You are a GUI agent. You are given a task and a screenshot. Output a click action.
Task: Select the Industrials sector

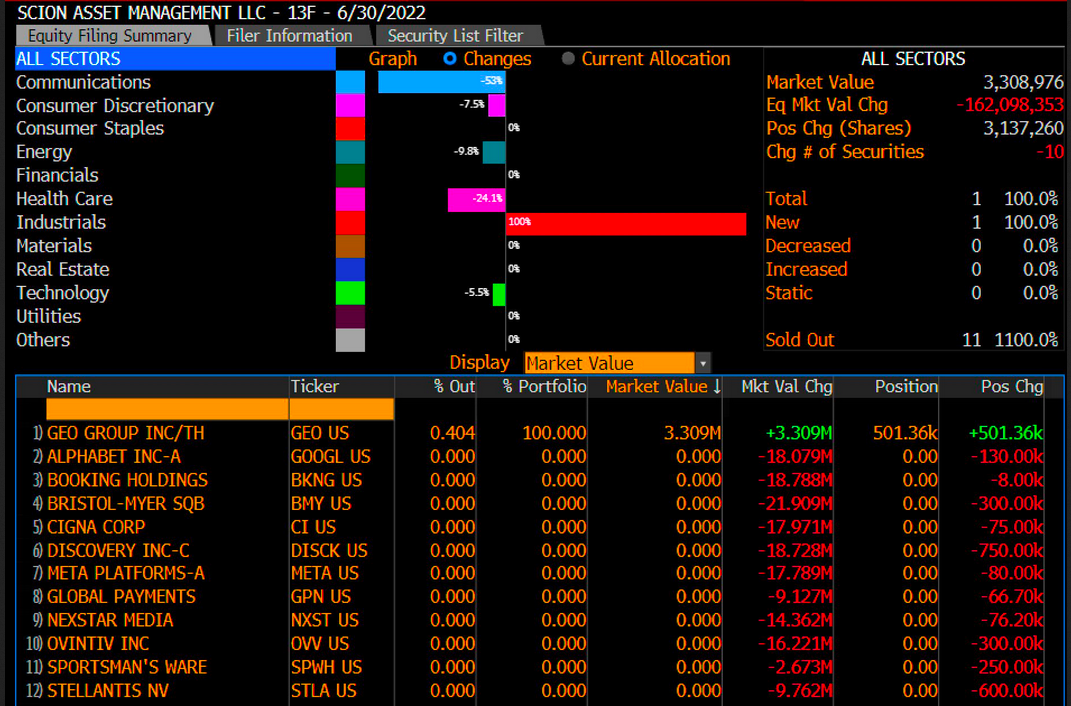61,222
